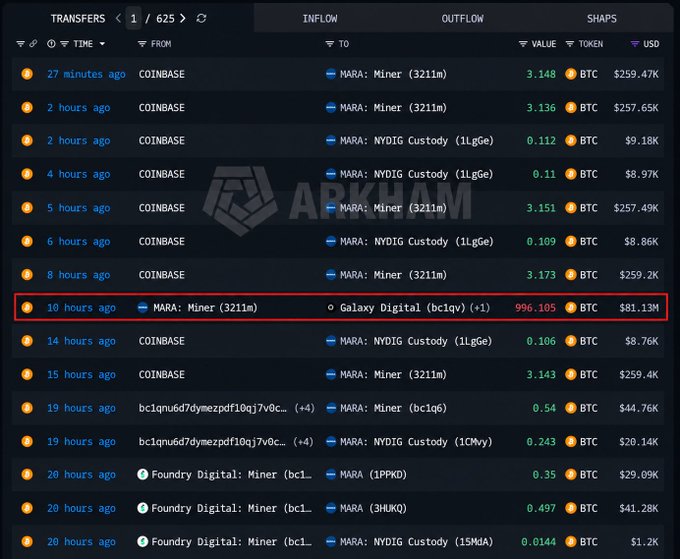Switch to the OUTFLOW tab

click(x=462, y=19)
